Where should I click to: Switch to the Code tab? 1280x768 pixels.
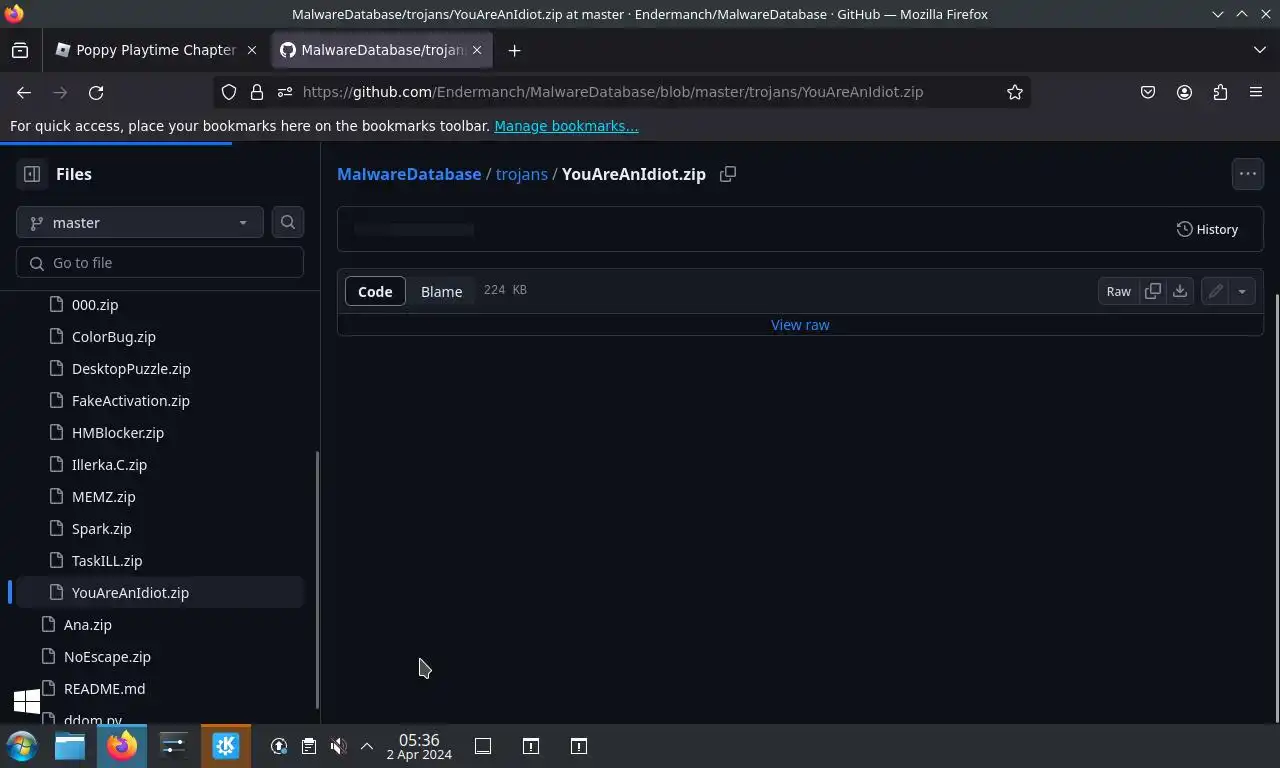[375, 291]
